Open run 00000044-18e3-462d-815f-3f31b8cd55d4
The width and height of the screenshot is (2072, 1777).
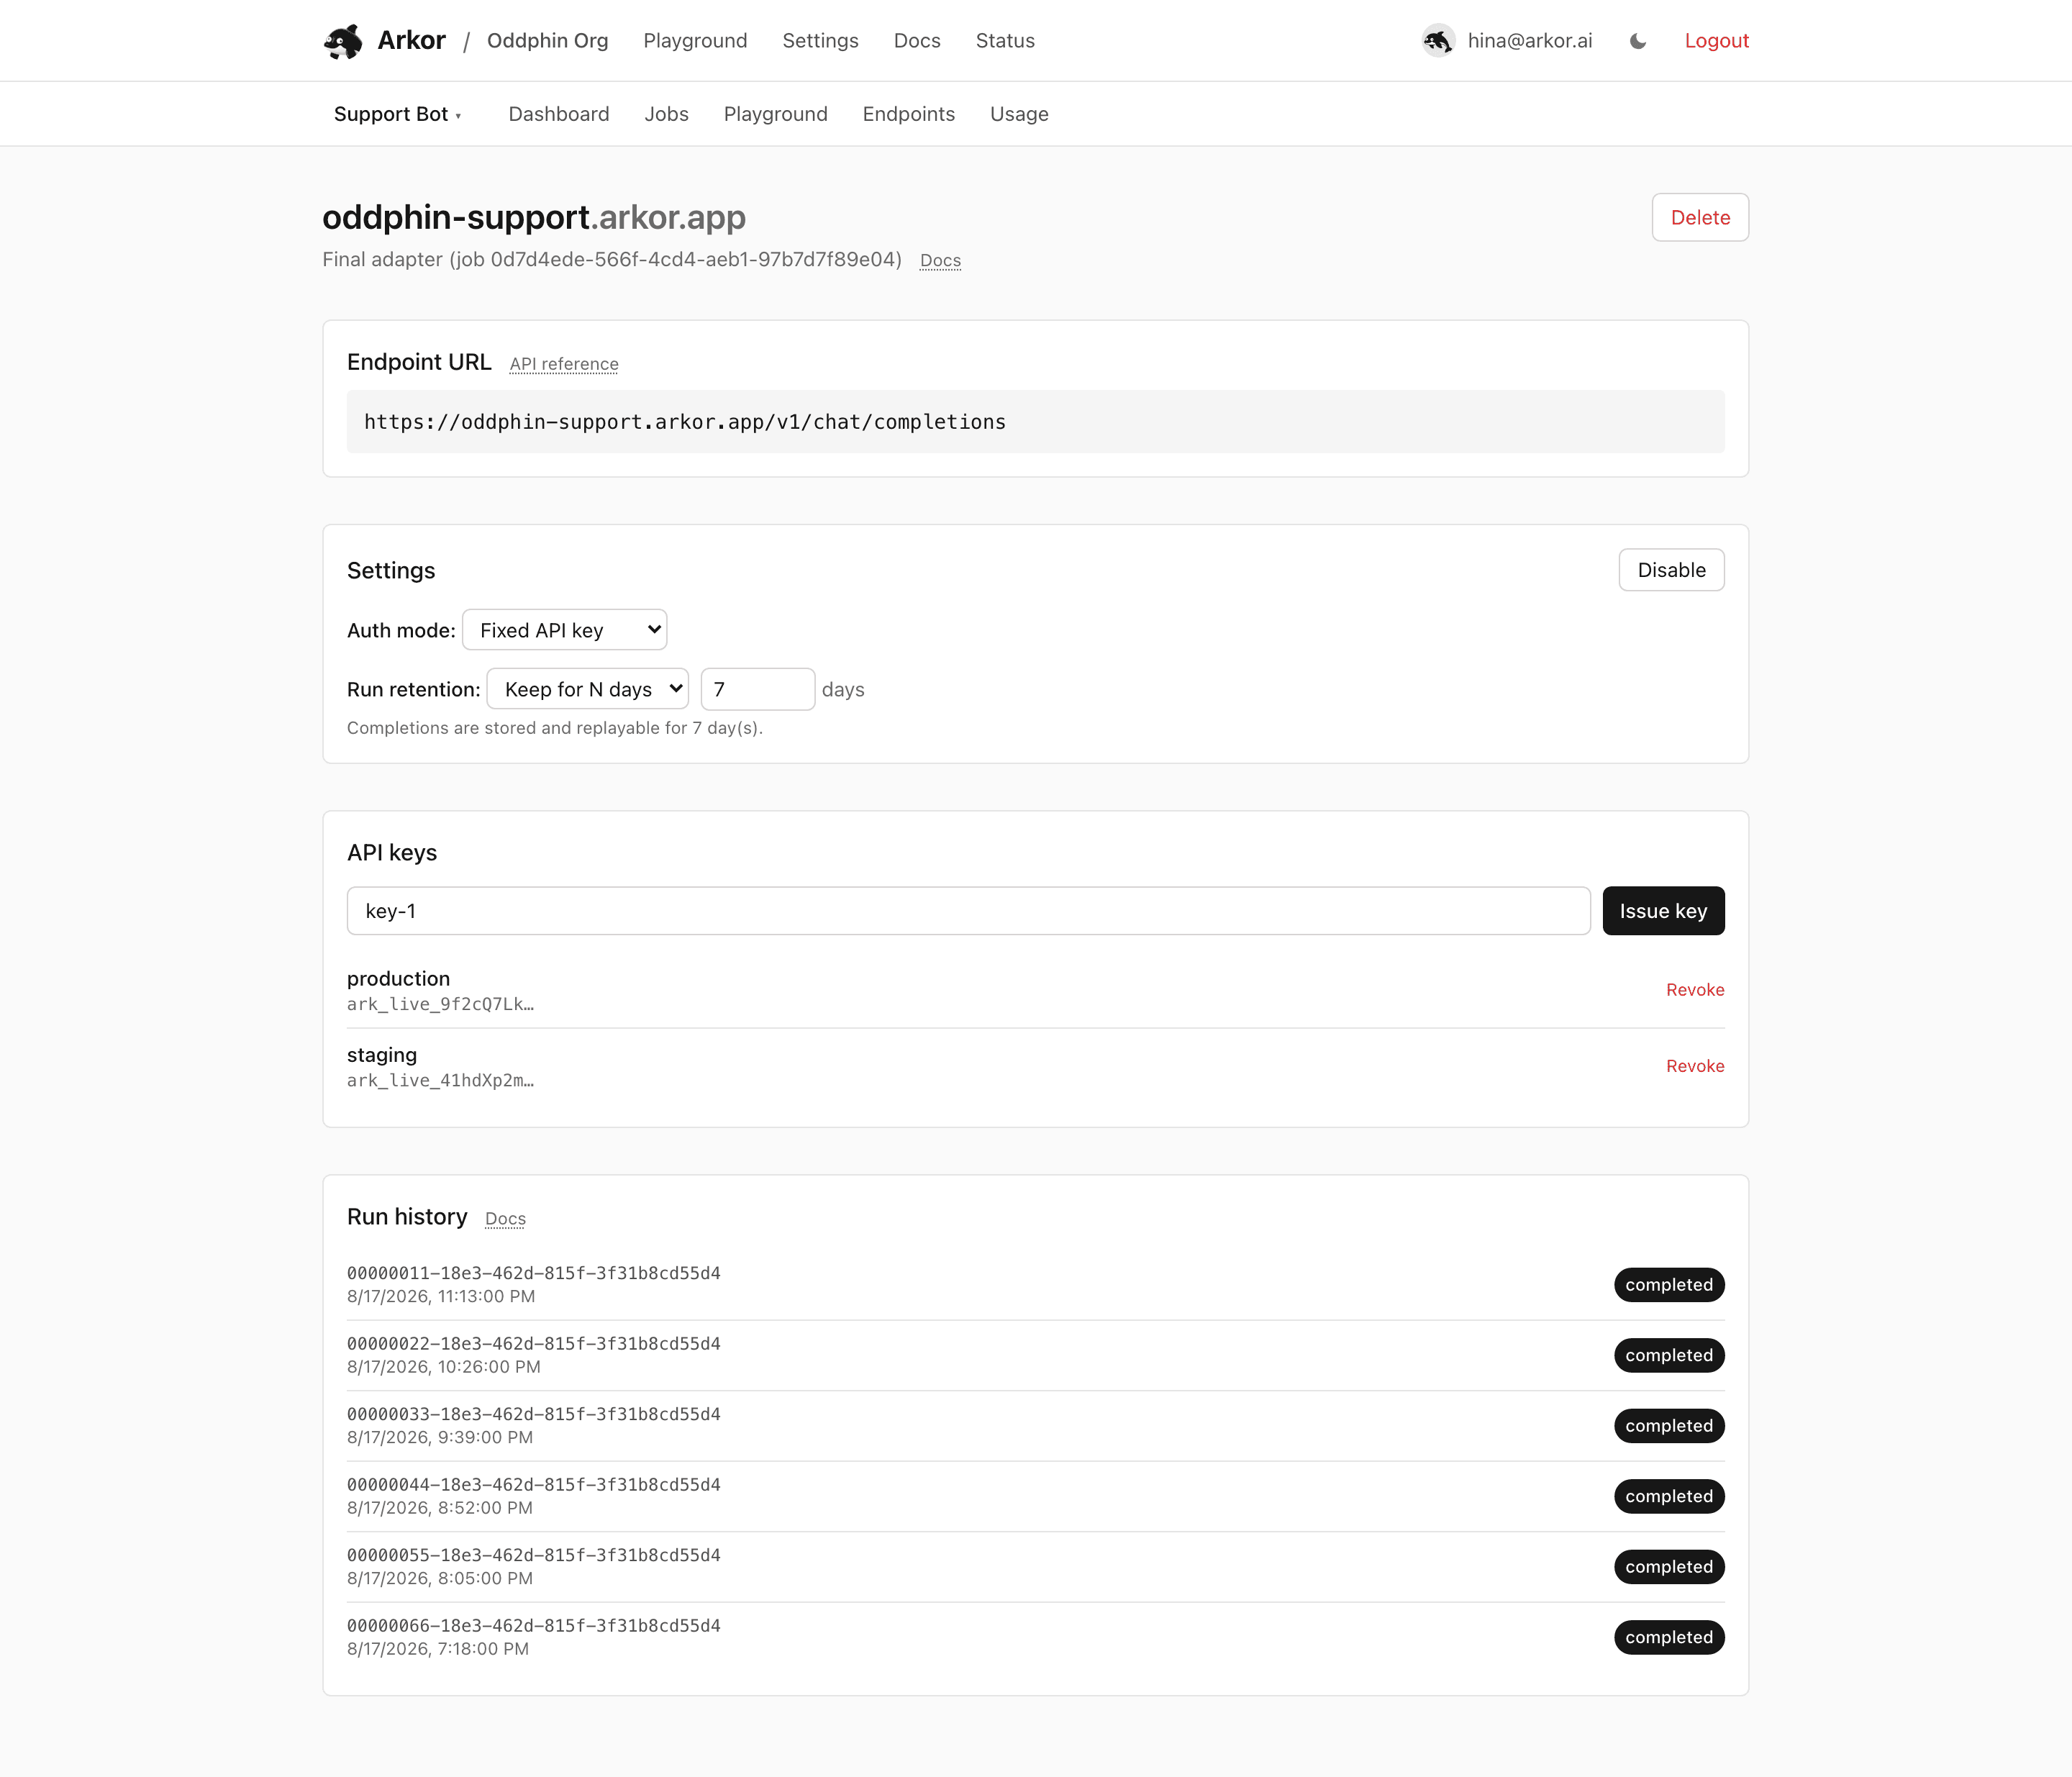1035,1496
